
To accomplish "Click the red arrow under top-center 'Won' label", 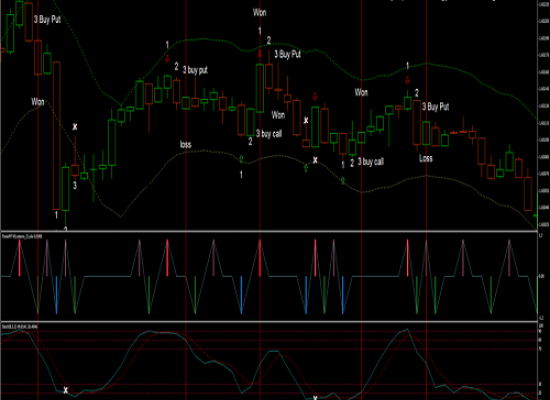I will (260, 54).
